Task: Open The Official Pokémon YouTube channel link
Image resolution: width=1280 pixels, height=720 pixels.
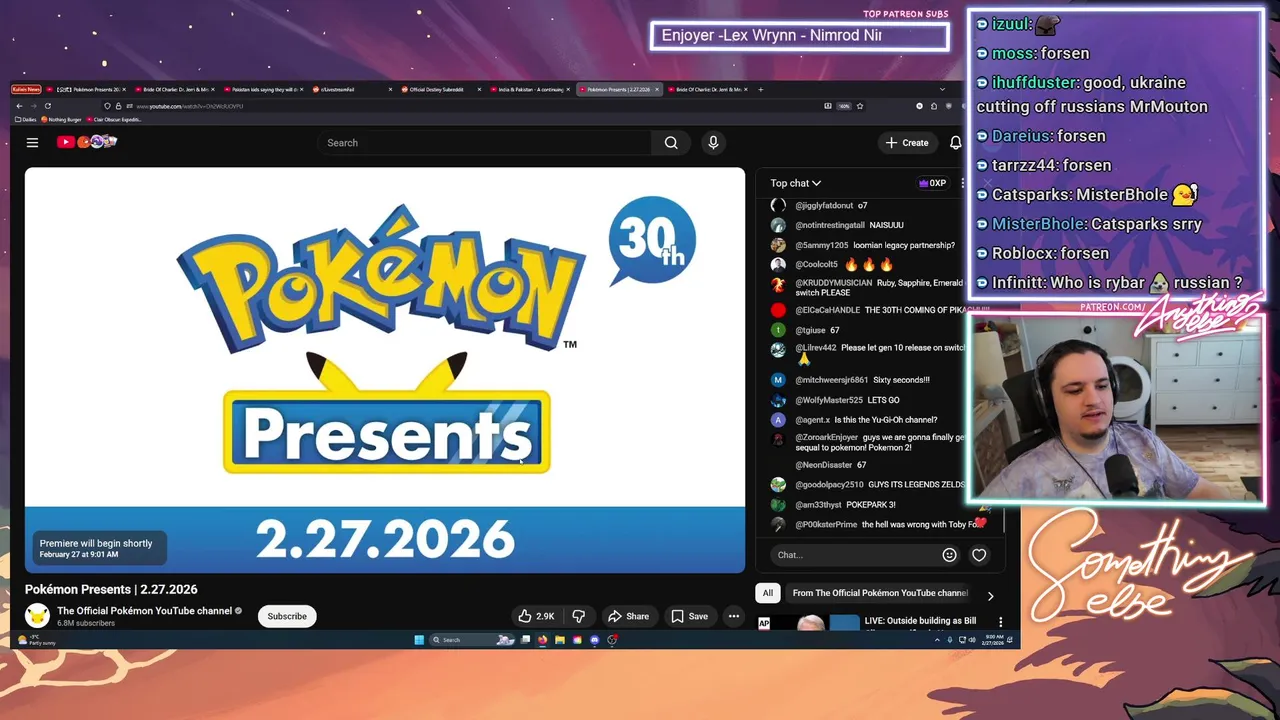Action: 144,611
